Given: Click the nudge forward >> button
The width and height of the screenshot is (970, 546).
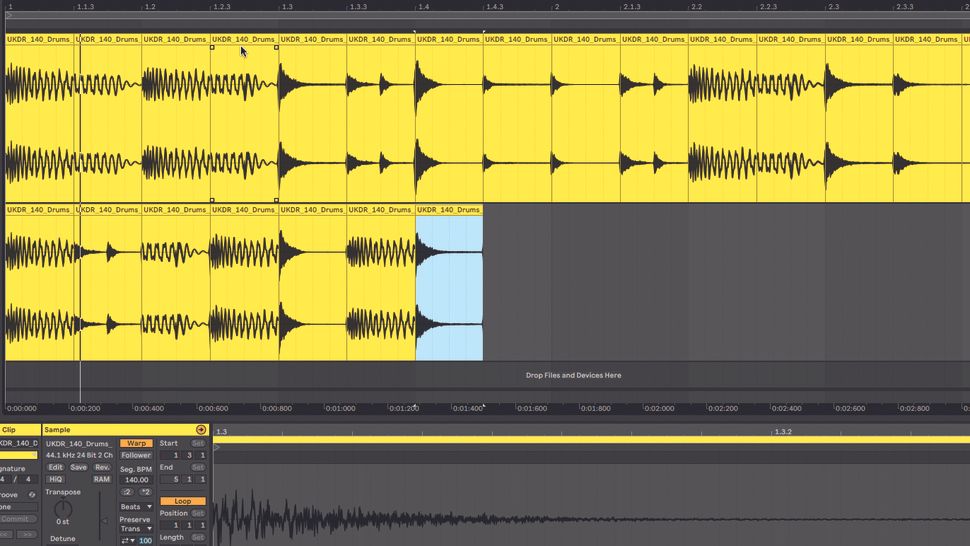Looking at the screenshot, I should point(27,534).
